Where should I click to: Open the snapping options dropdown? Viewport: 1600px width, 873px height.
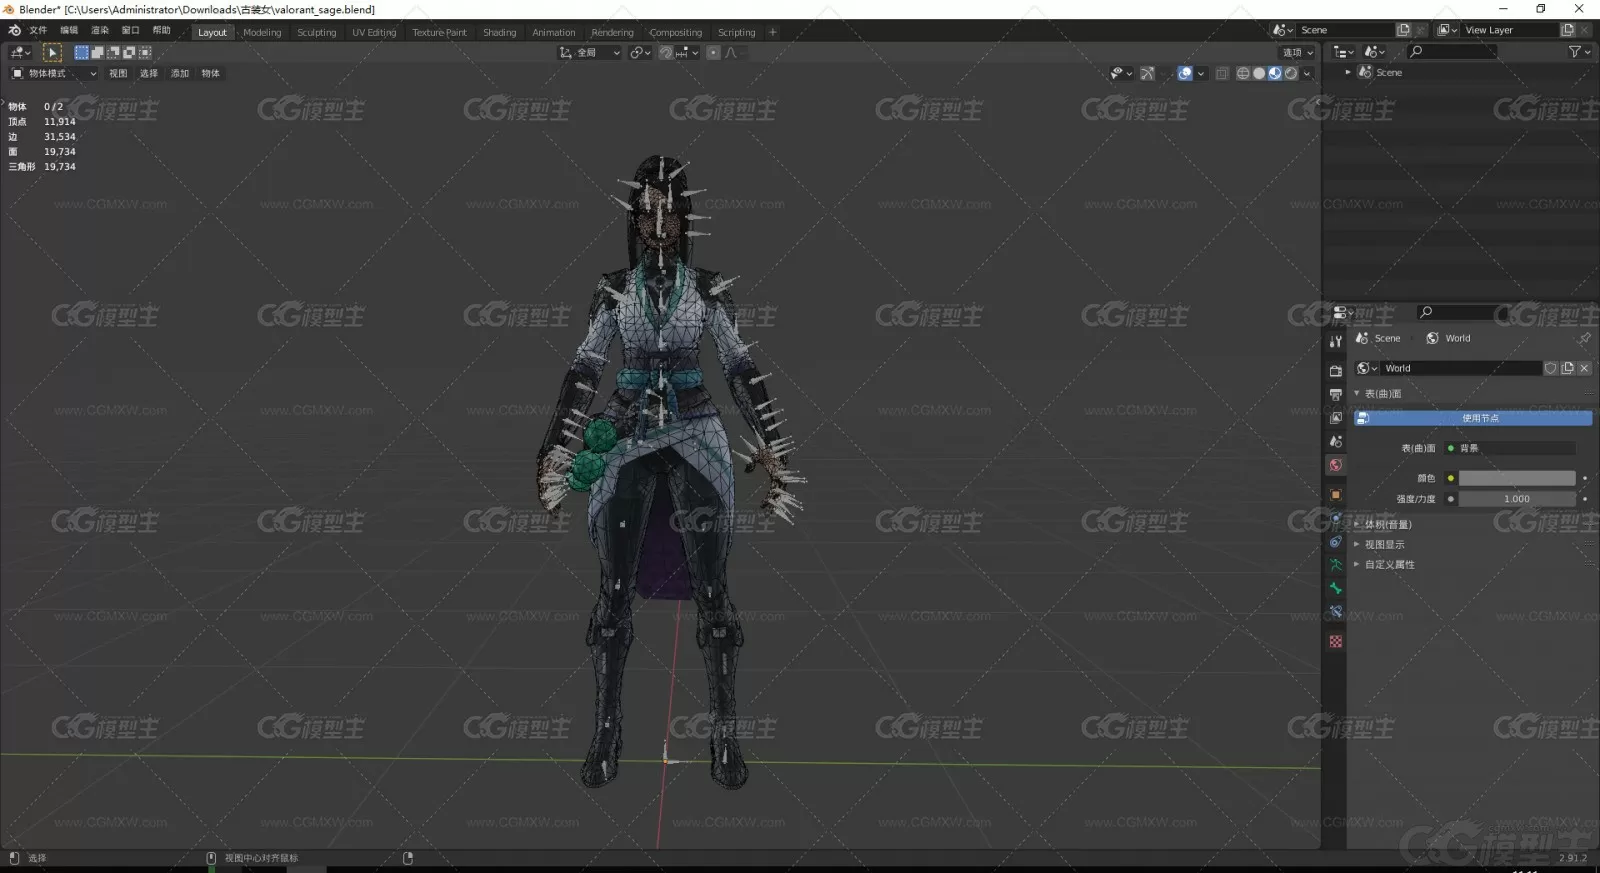[688, 52]
